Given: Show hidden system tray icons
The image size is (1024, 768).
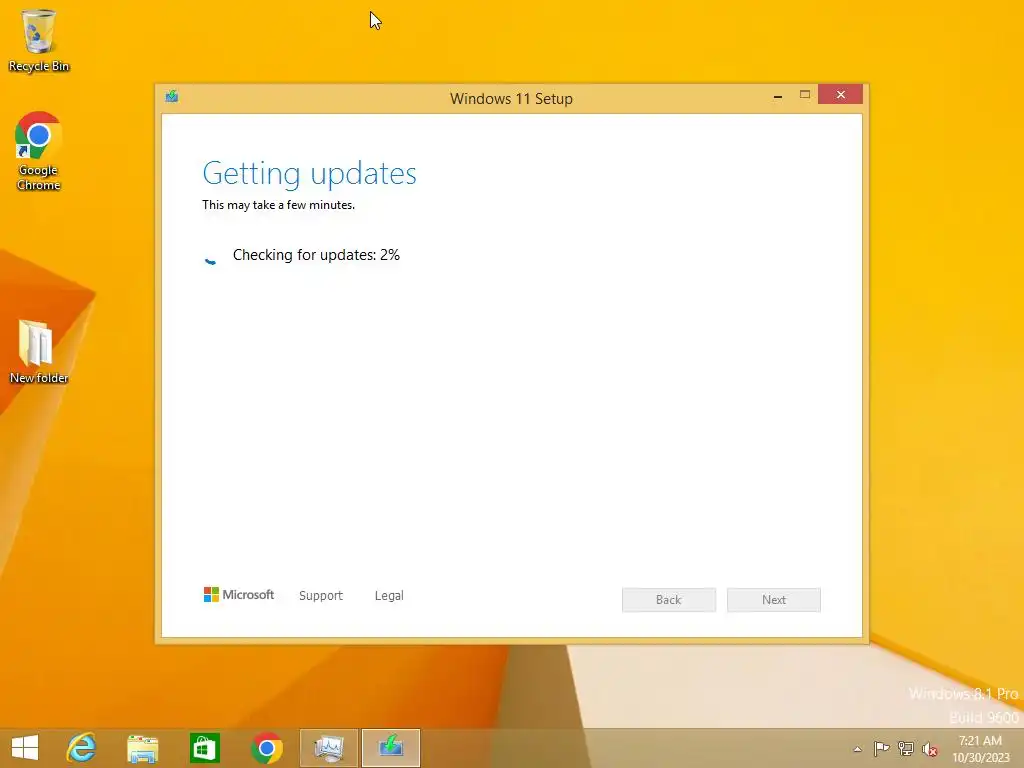Looking at the screenshot, I should [x=857, y=749].
